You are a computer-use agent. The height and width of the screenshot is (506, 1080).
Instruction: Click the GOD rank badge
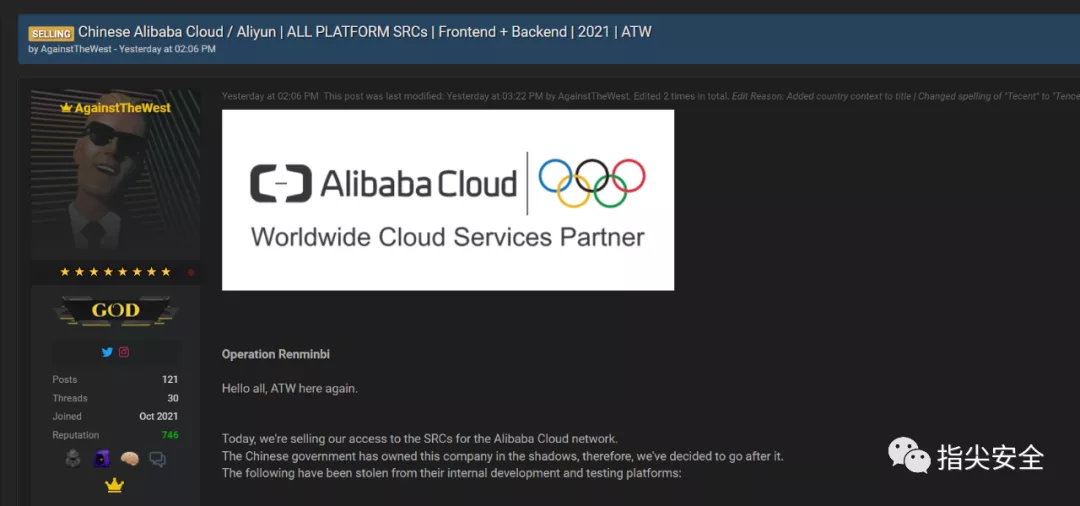116,310
